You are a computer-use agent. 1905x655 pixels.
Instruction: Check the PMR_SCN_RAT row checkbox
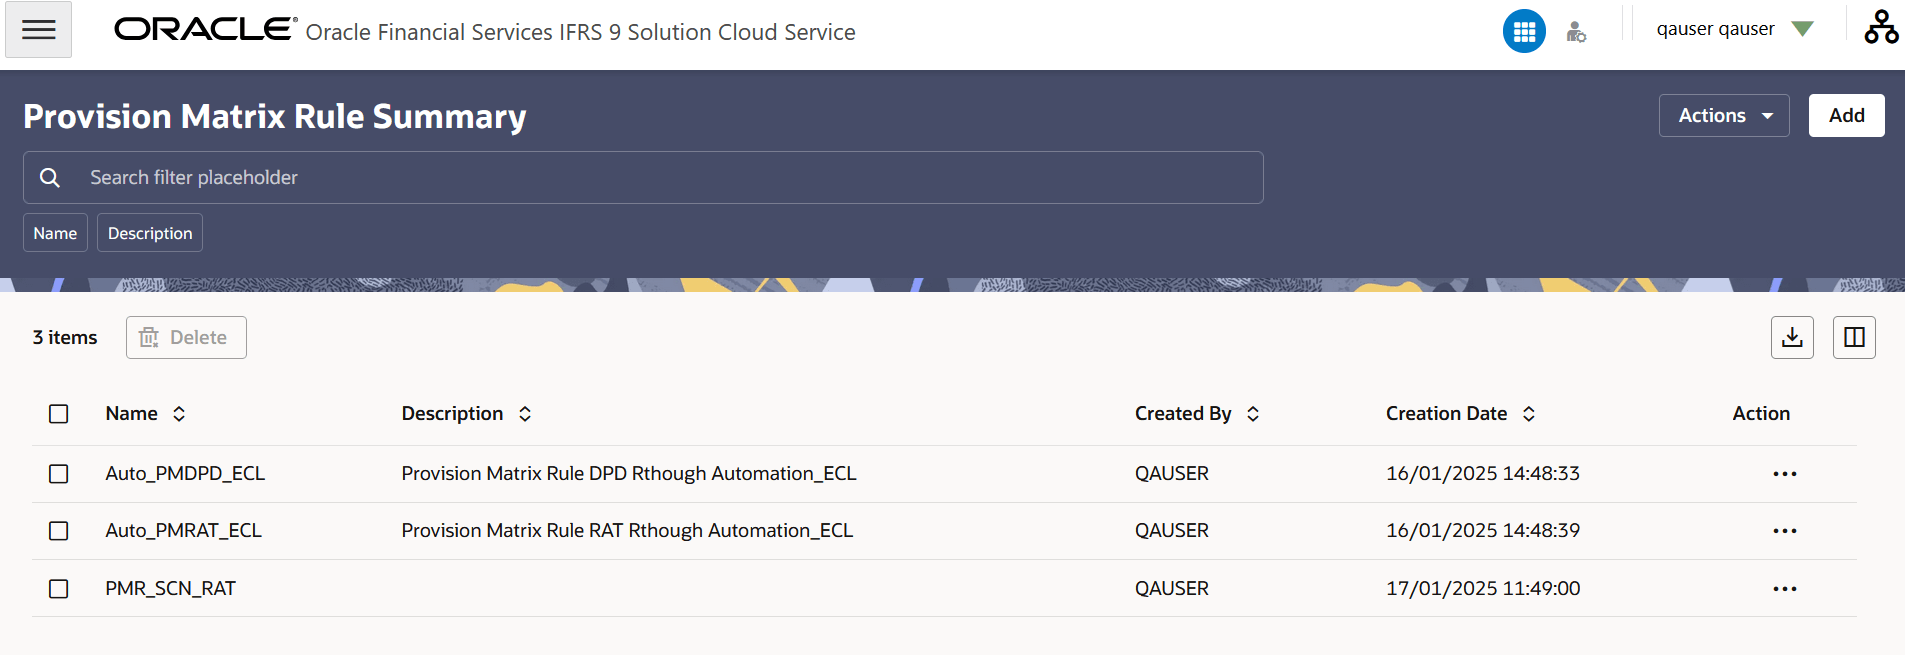(59, 589)
